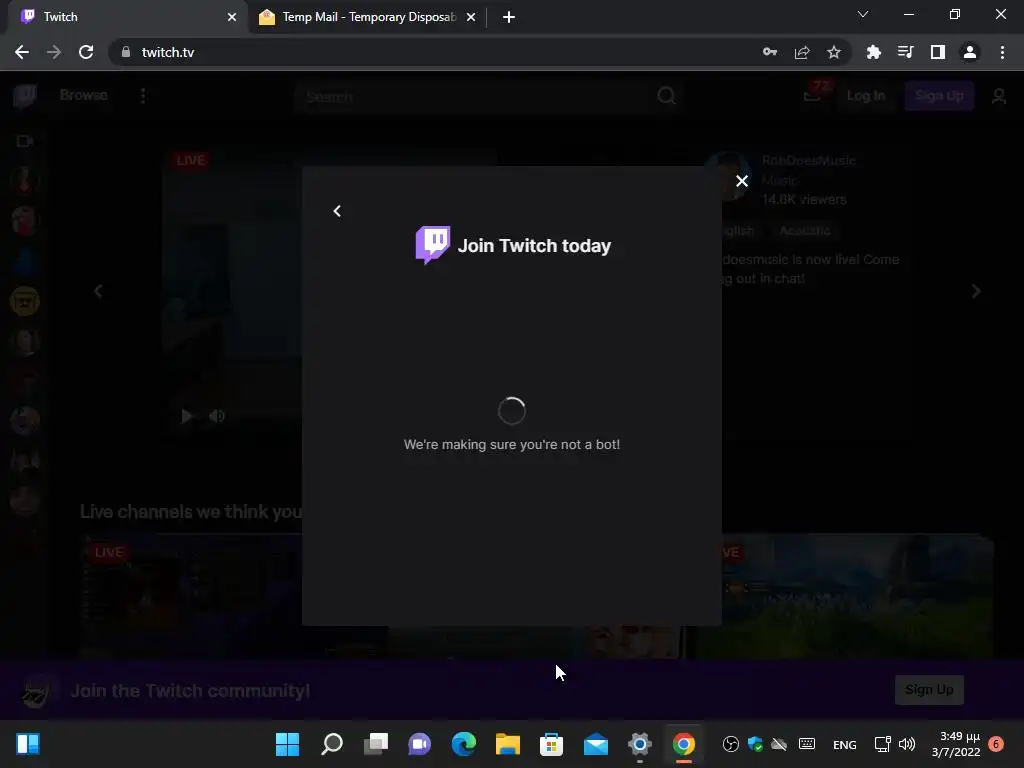
Task: Open the Twitch header three-dot more menu
Action: pos(143,96)
